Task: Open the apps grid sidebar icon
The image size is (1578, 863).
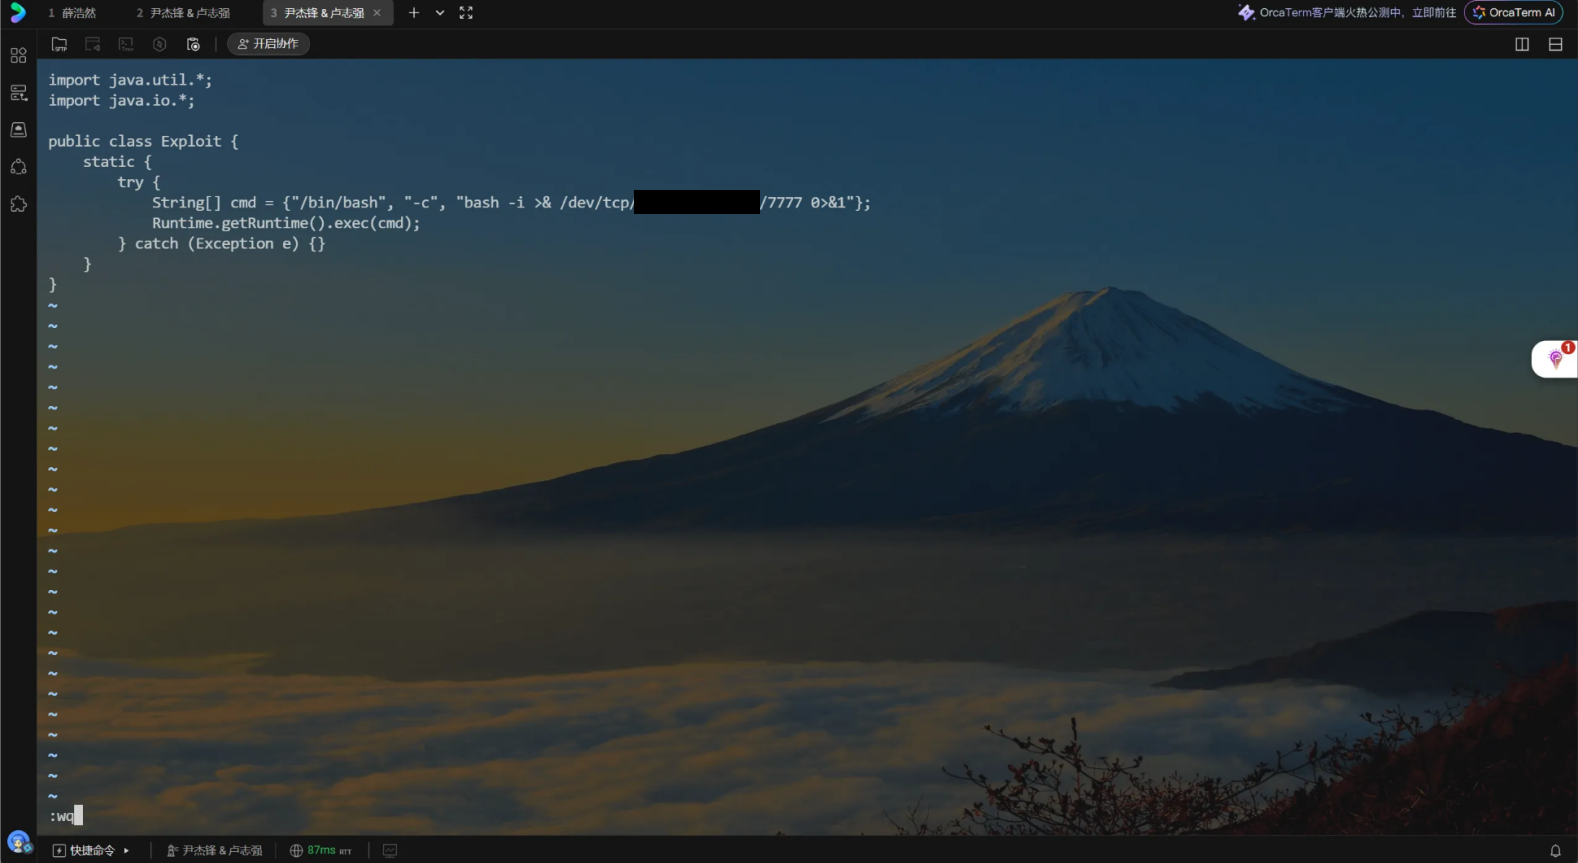Action: [x=18, y=55]
